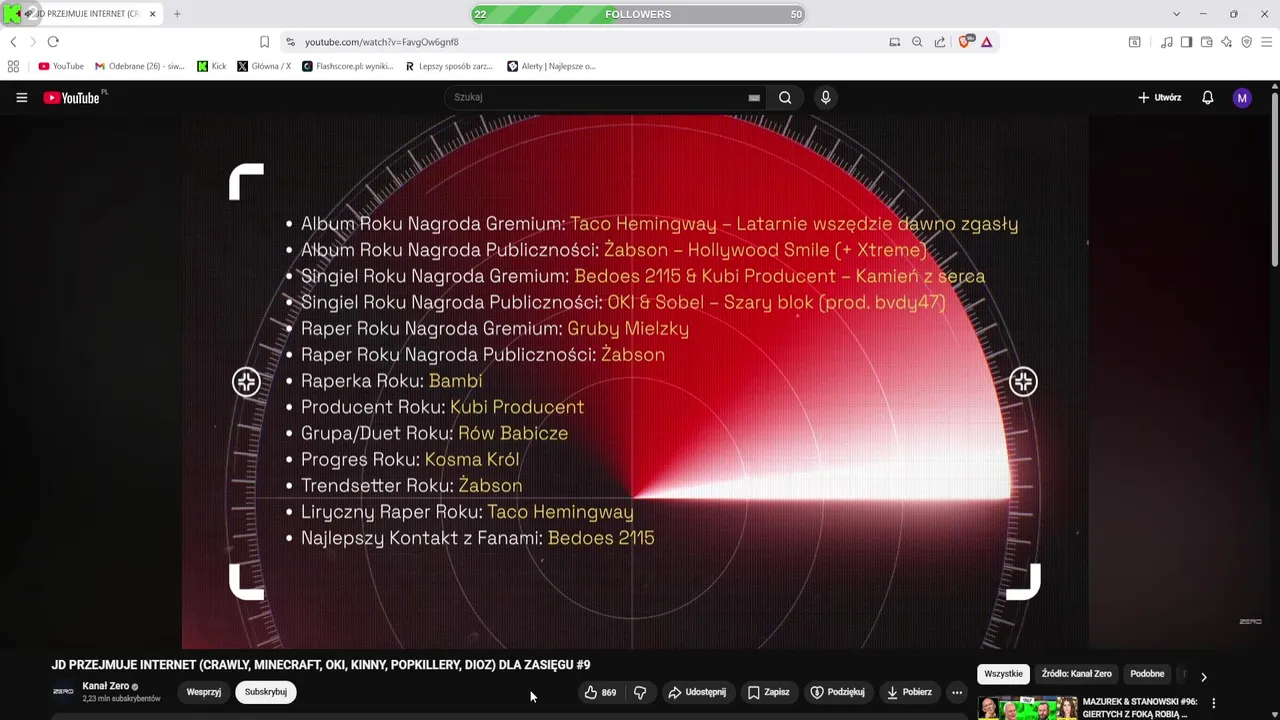This screenshot has height=720, width=1280.
Task: Click the followers goal progress bar
Action: point(638,14)
